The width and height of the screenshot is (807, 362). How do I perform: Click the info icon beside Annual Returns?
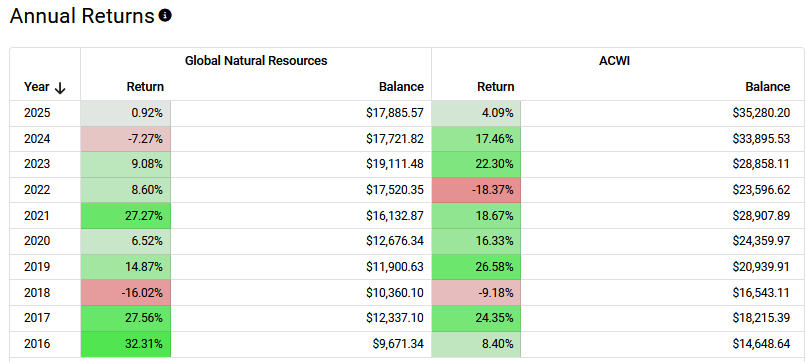coord(165,15)
